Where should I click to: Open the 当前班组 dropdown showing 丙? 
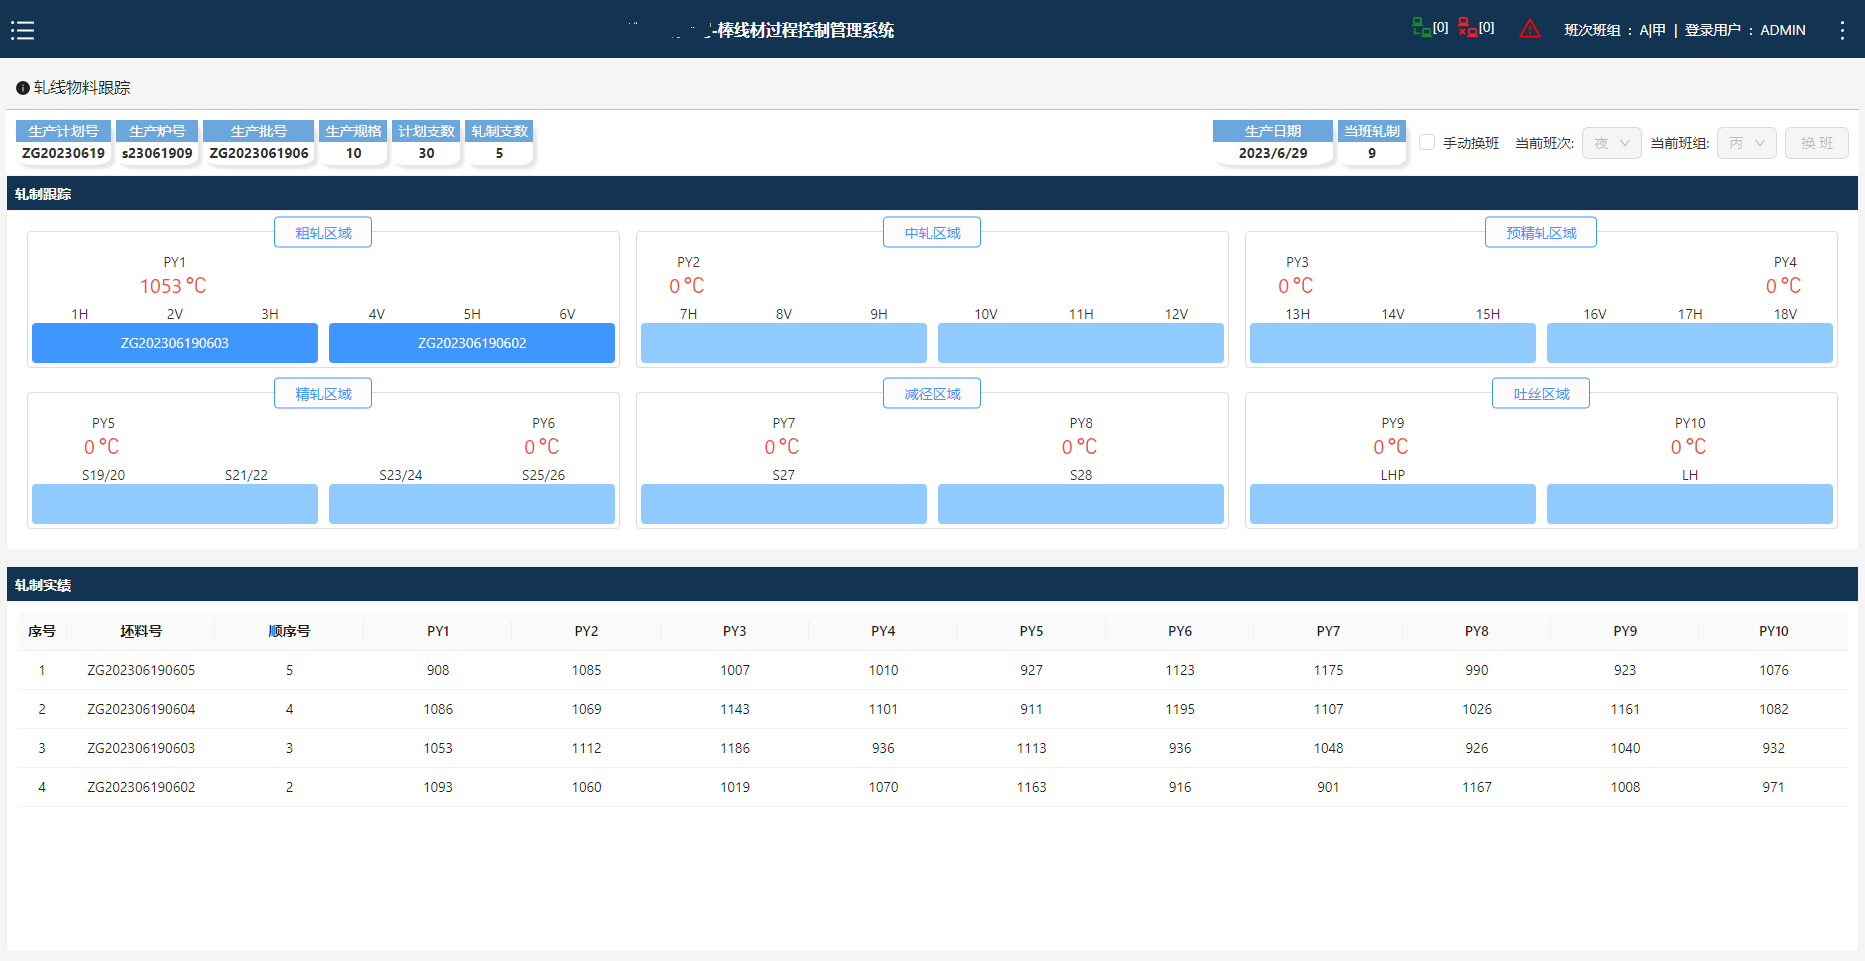pos(1746,143)
